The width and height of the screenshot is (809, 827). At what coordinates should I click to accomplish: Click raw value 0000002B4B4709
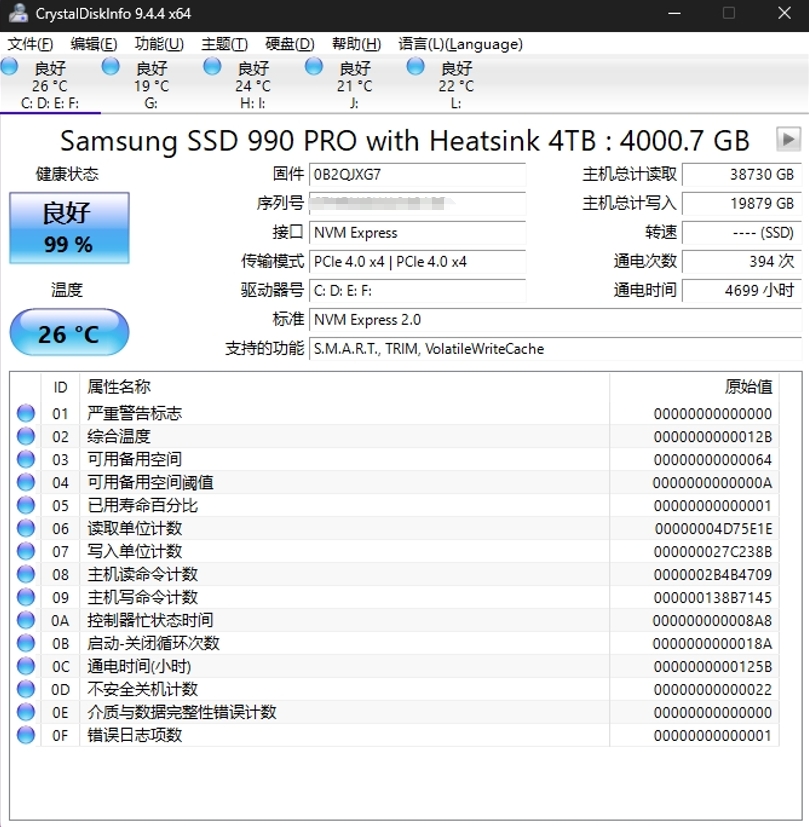(713, 574)
